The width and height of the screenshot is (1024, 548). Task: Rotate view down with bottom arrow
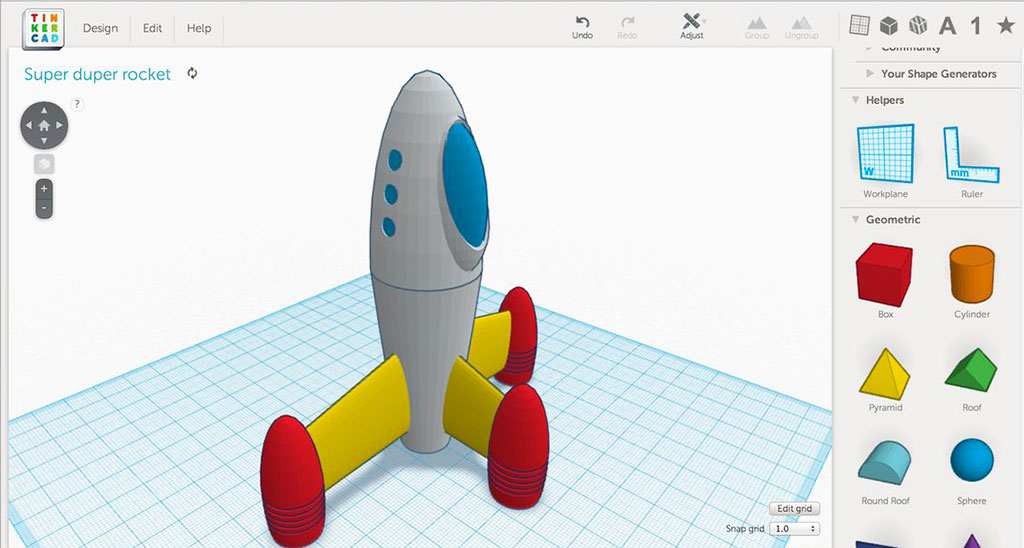coord(44,140)
